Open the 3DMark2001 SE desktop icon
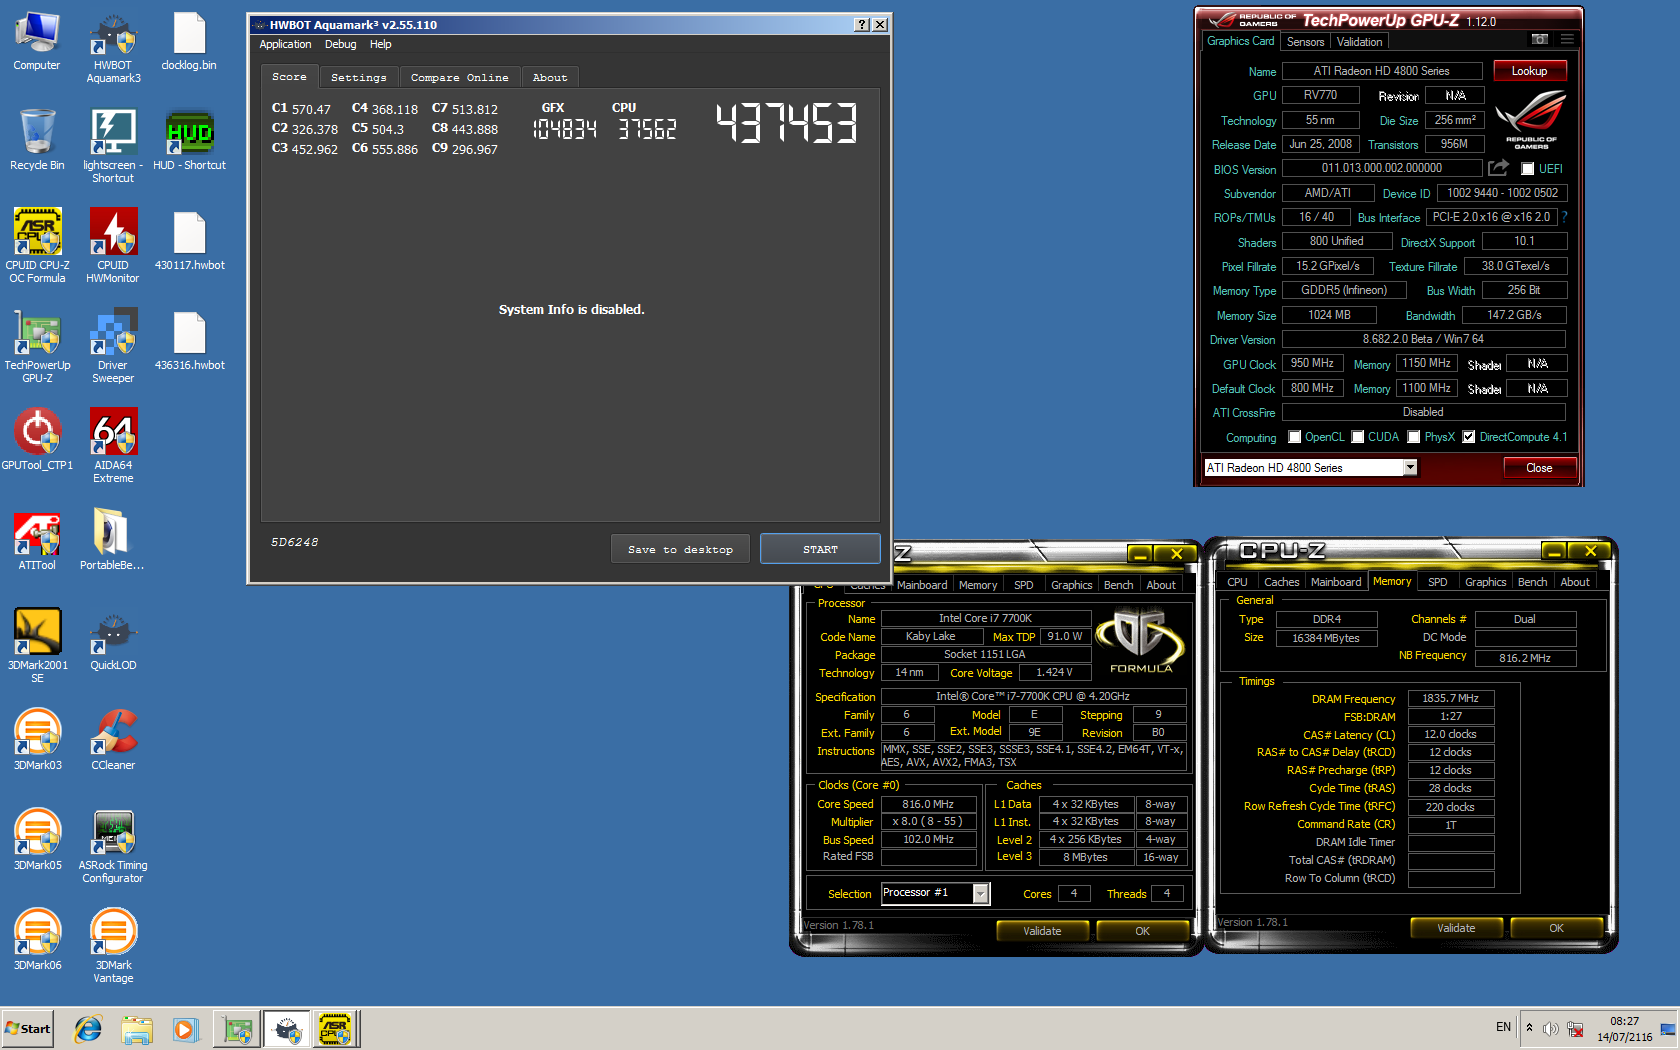 tap(37, 646)
